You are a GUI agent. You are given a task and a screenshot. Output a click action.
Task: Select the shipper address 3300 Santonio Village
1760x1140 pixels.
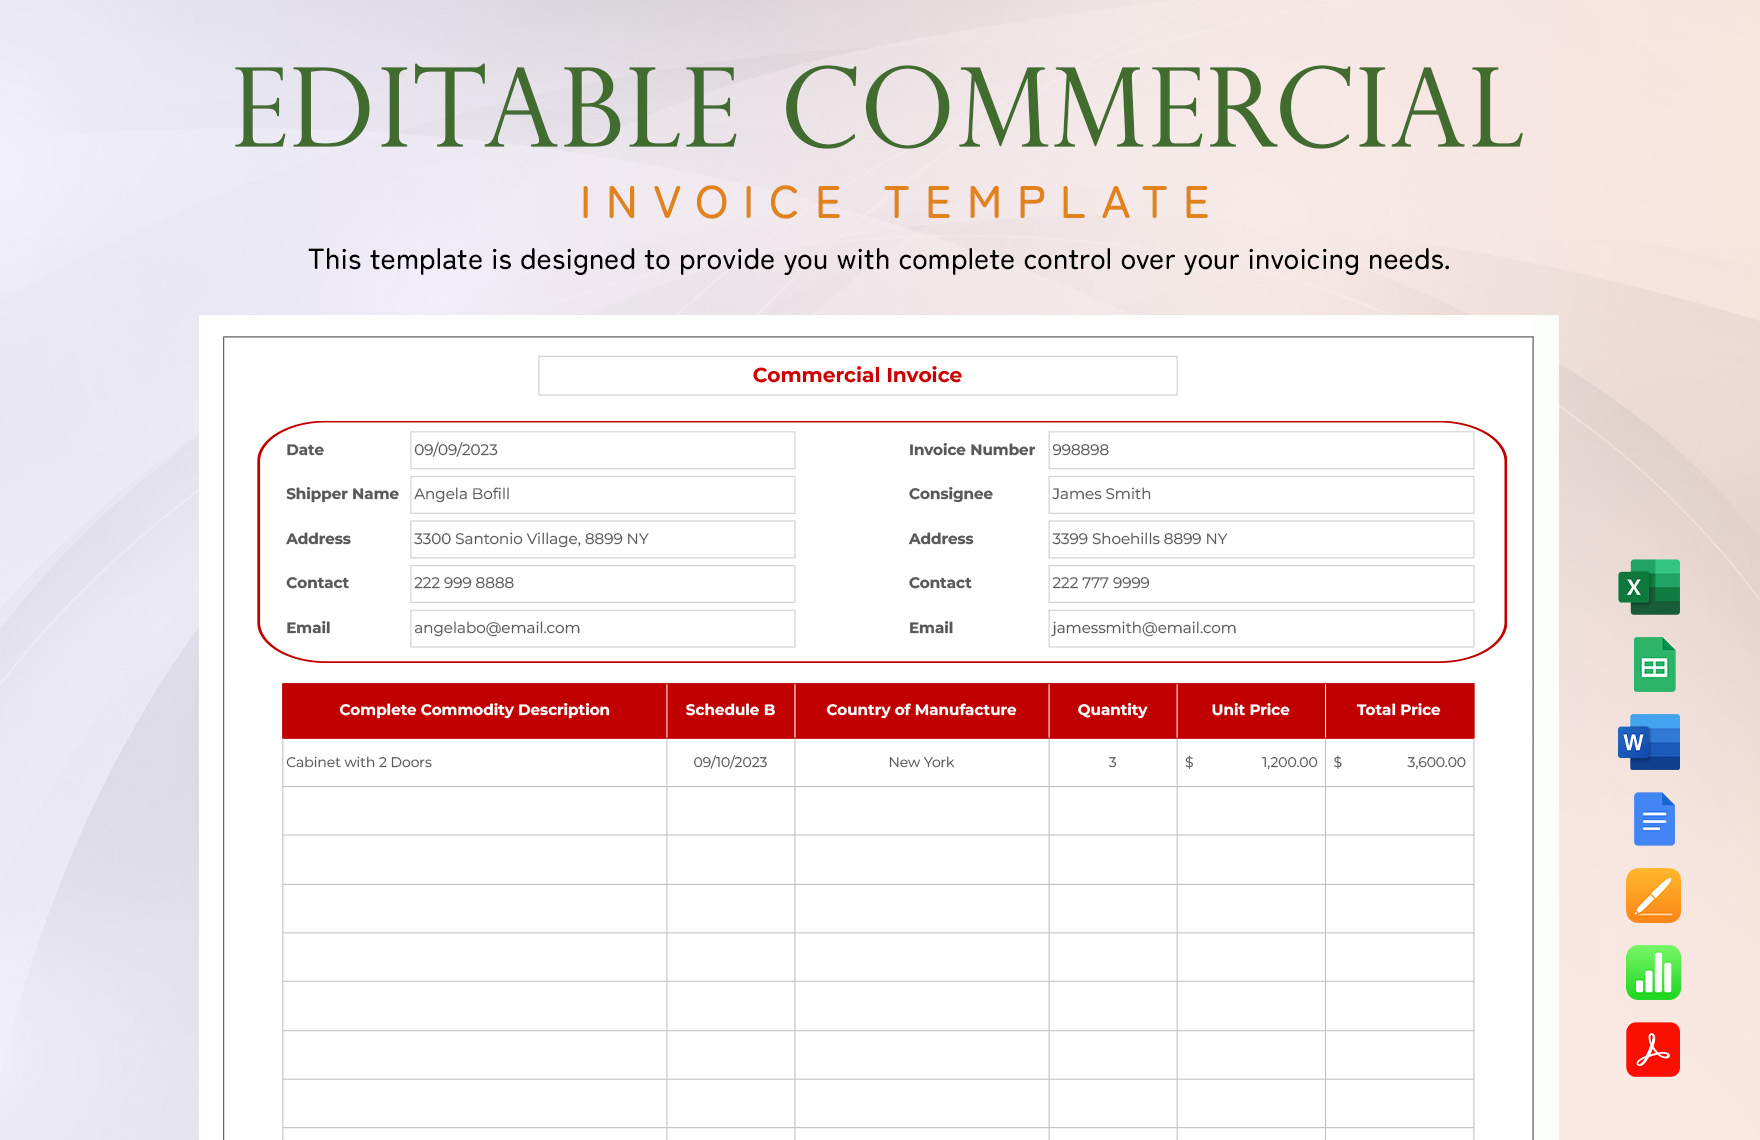602,539
